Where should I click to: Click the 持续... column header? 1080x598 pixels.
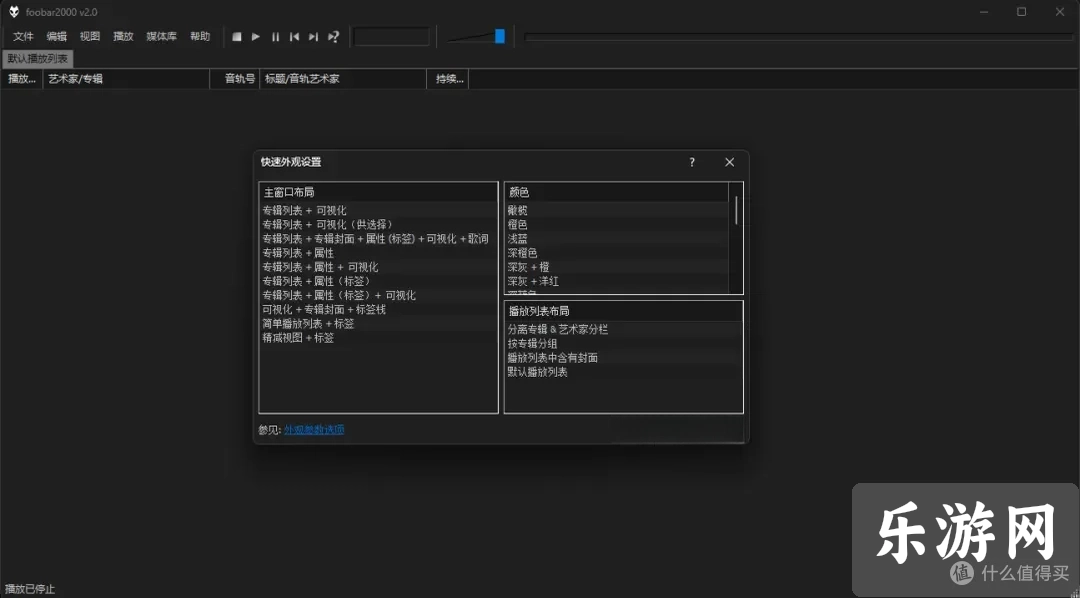448,79
